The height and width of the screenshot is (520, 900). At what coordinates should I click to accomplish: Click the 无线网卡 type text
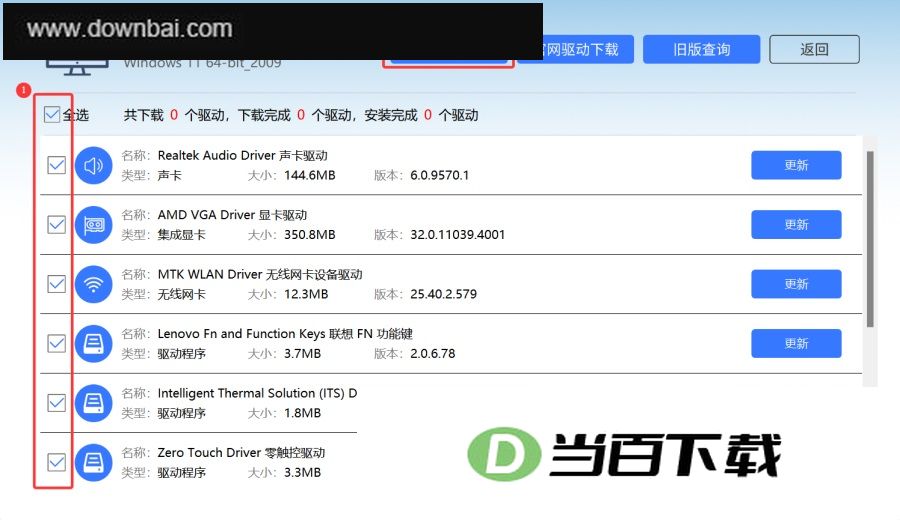tap(181, 294)
